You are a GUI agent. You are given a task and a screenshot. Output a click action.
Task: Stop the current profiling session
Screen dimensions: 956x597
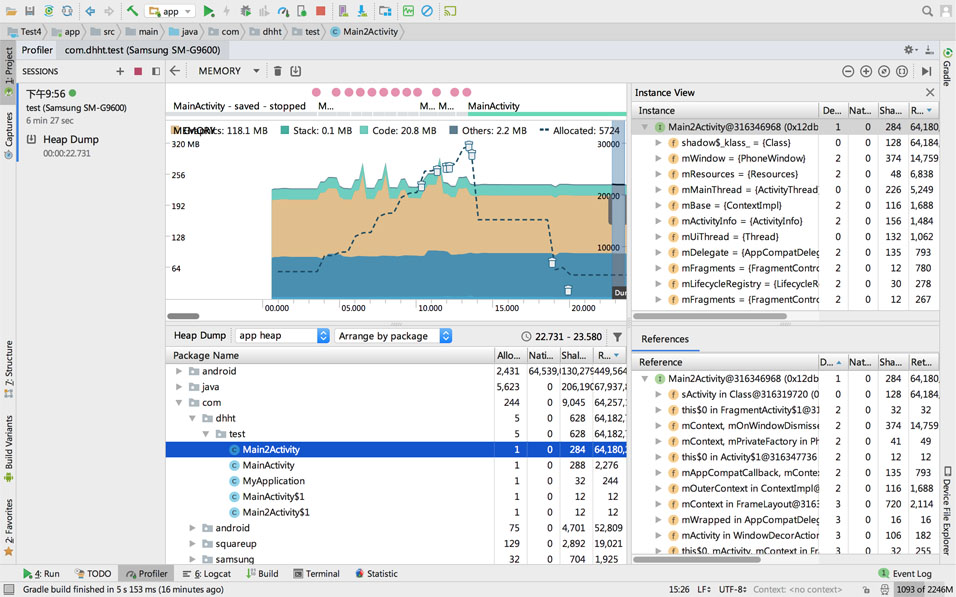[138, 71]
